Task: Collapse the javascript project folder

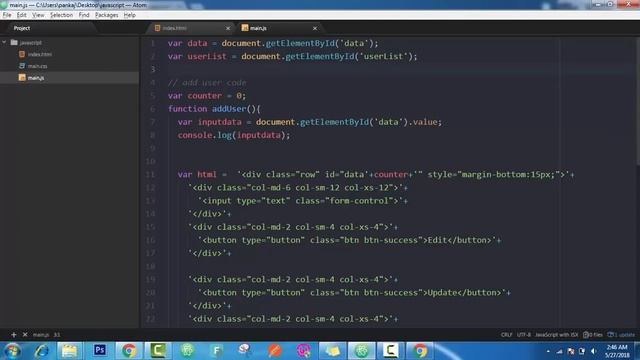Action: pos(4,42)
